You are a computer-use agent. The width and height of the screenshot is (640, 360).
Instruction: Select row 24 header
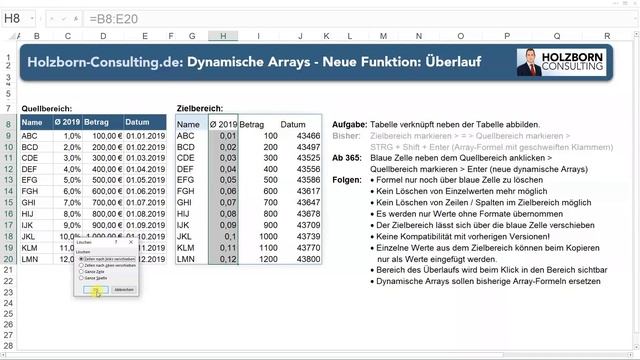pos(8,303)
